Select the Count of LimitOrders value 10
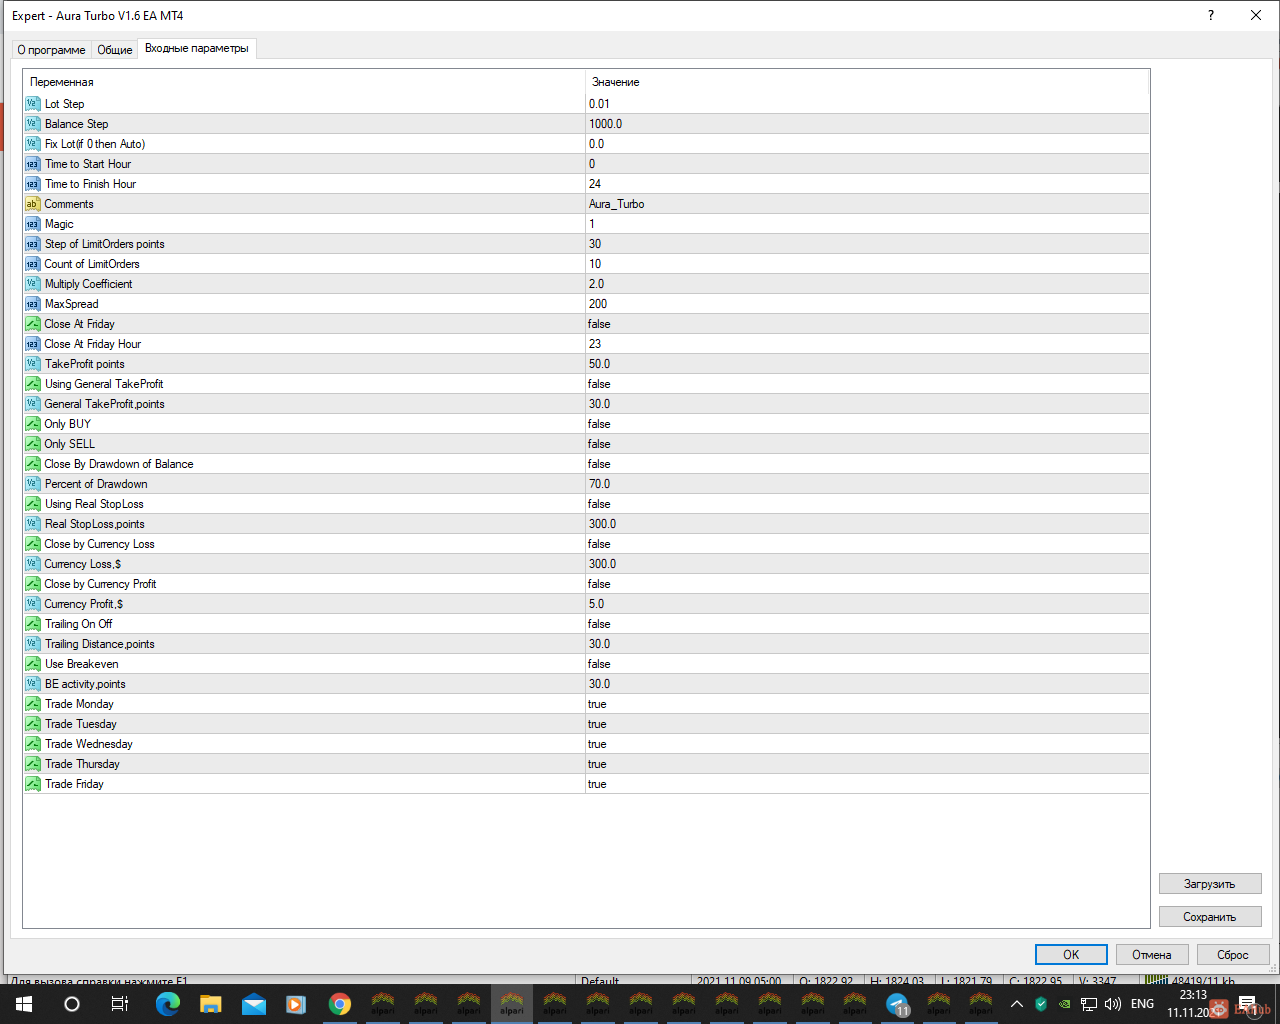This screenshot has height=1024, width=1280. point(595,264)
